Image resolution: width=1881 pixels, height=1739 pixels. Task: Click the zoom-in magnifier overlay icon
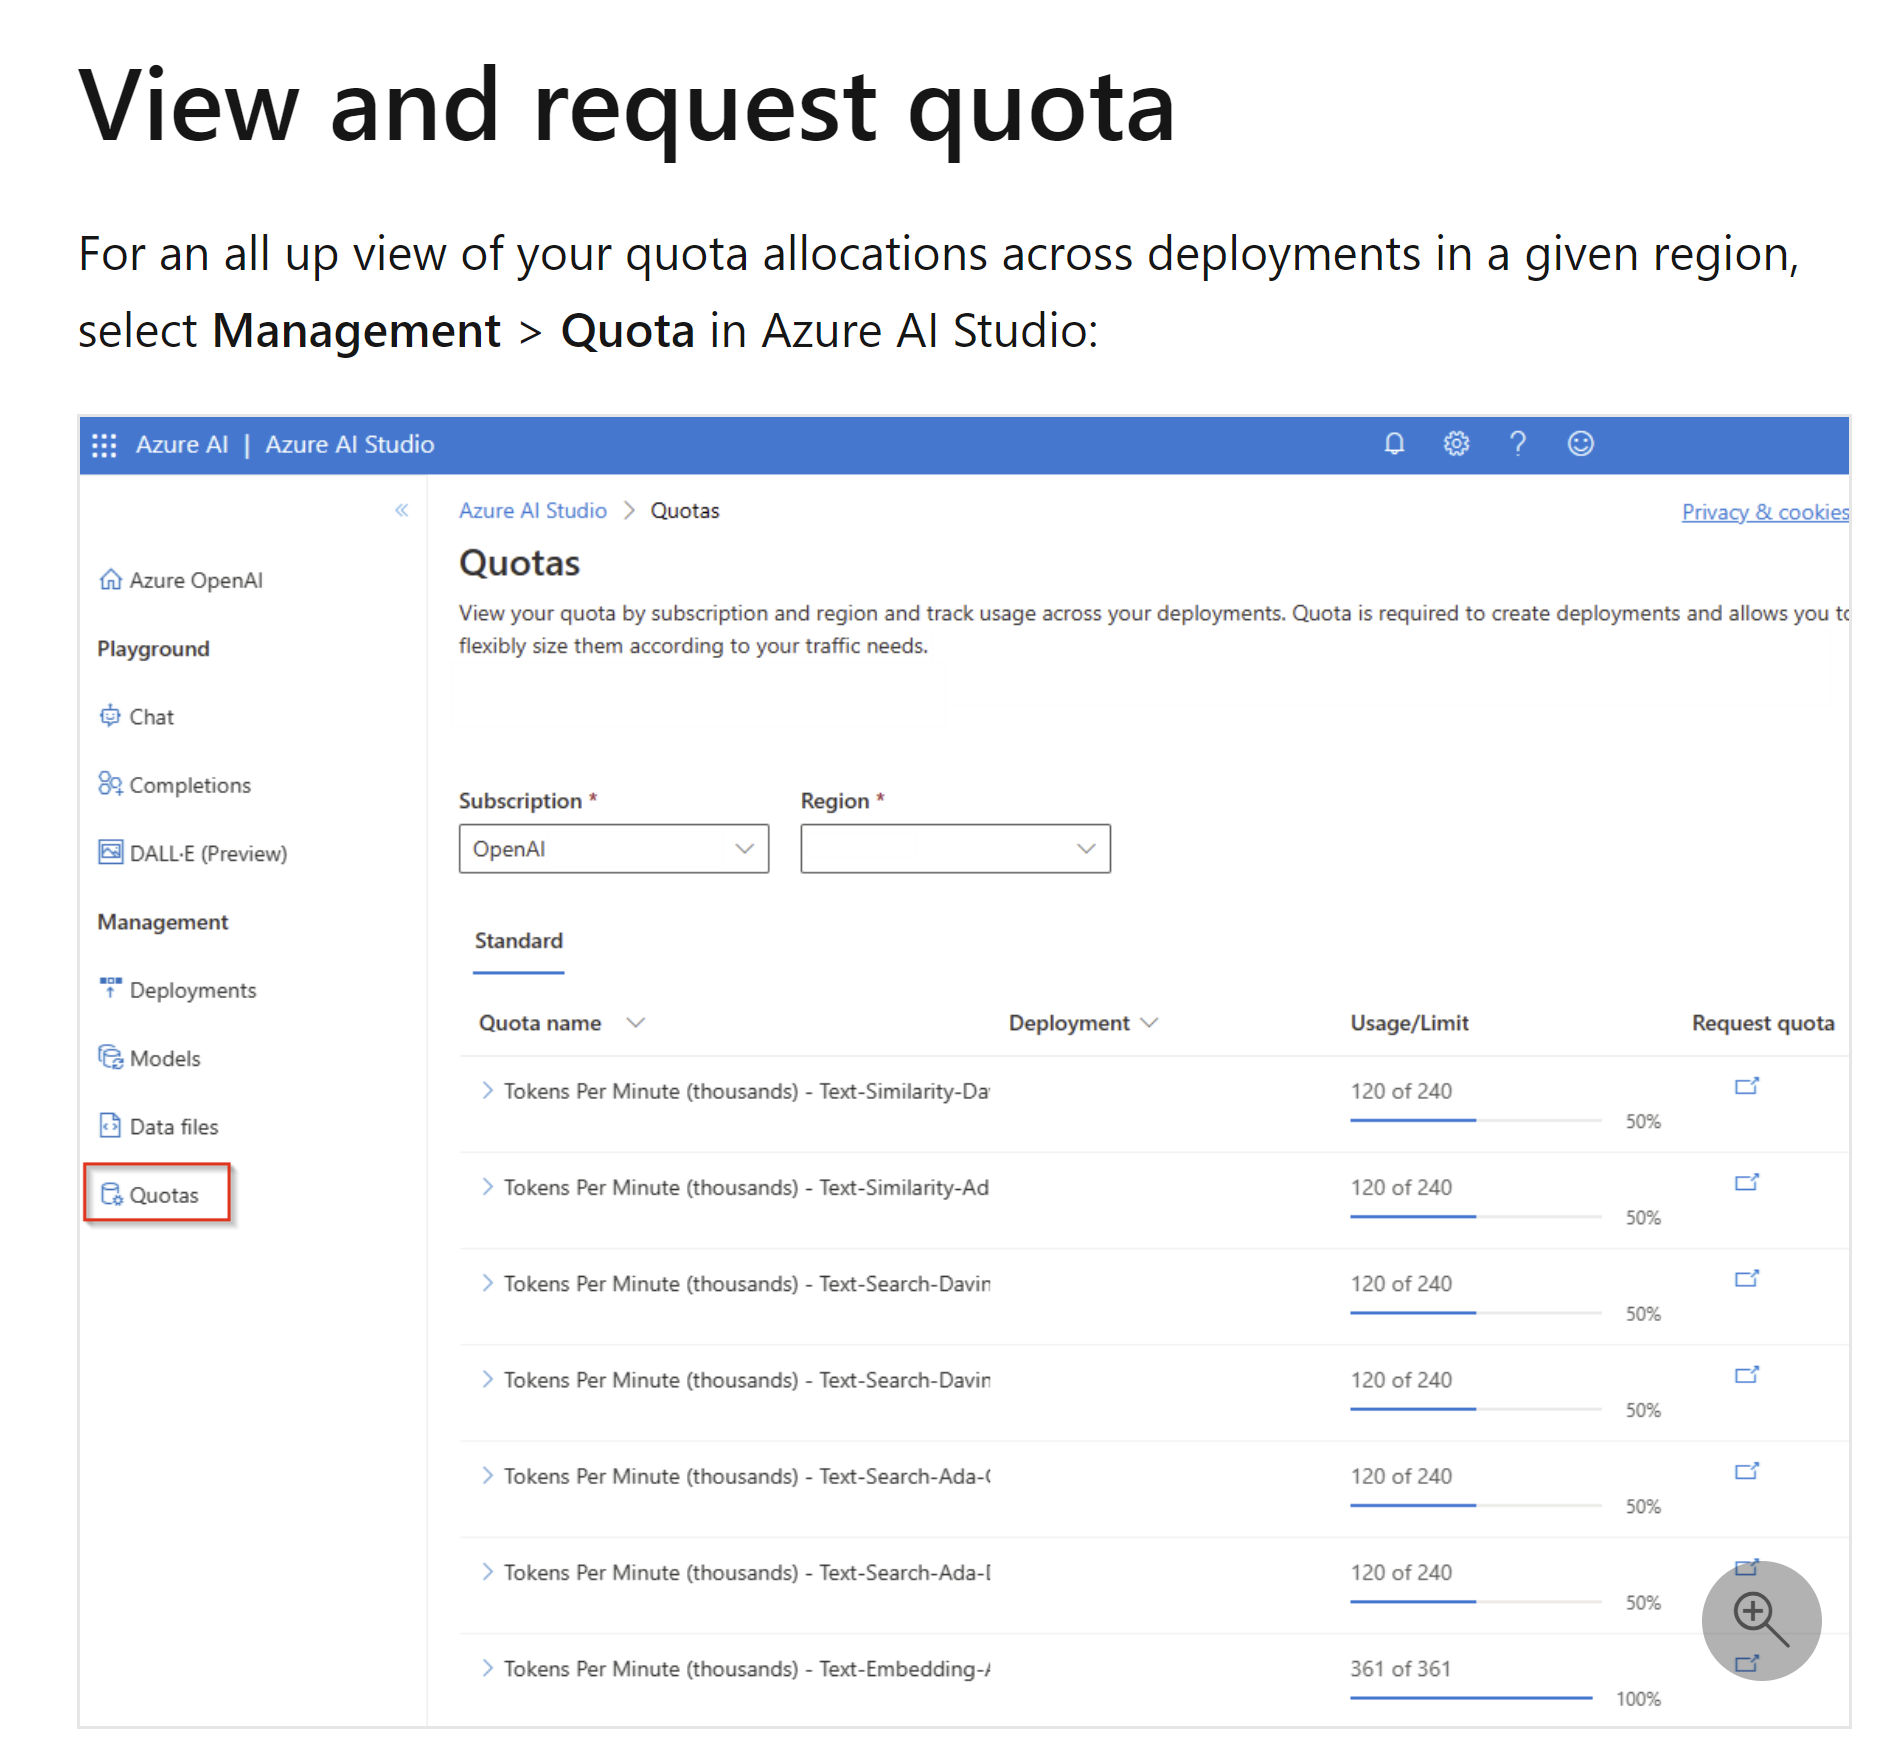pyautogui.click(x=1760, y=1619)
